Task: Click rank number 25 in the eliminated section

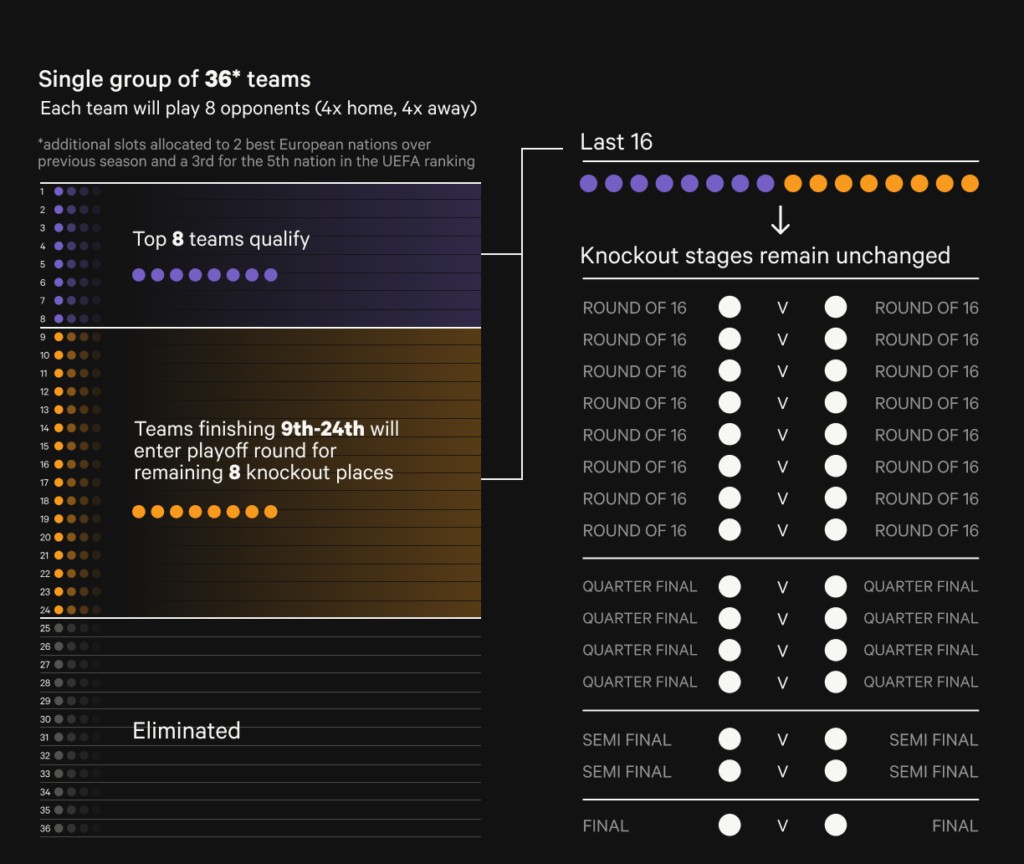Action: [45, 628]
